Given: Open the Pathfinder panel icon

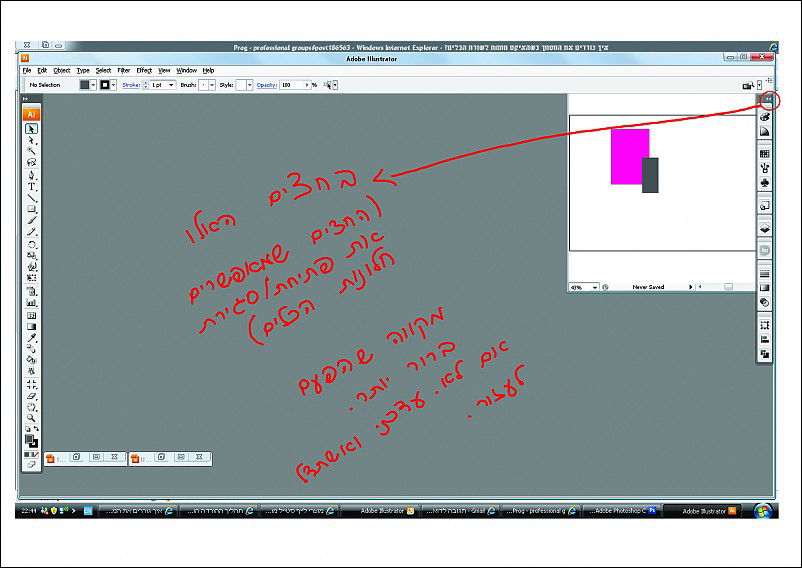Looking at the screenshot, I should pyautogui.click(x=765, y=354).
